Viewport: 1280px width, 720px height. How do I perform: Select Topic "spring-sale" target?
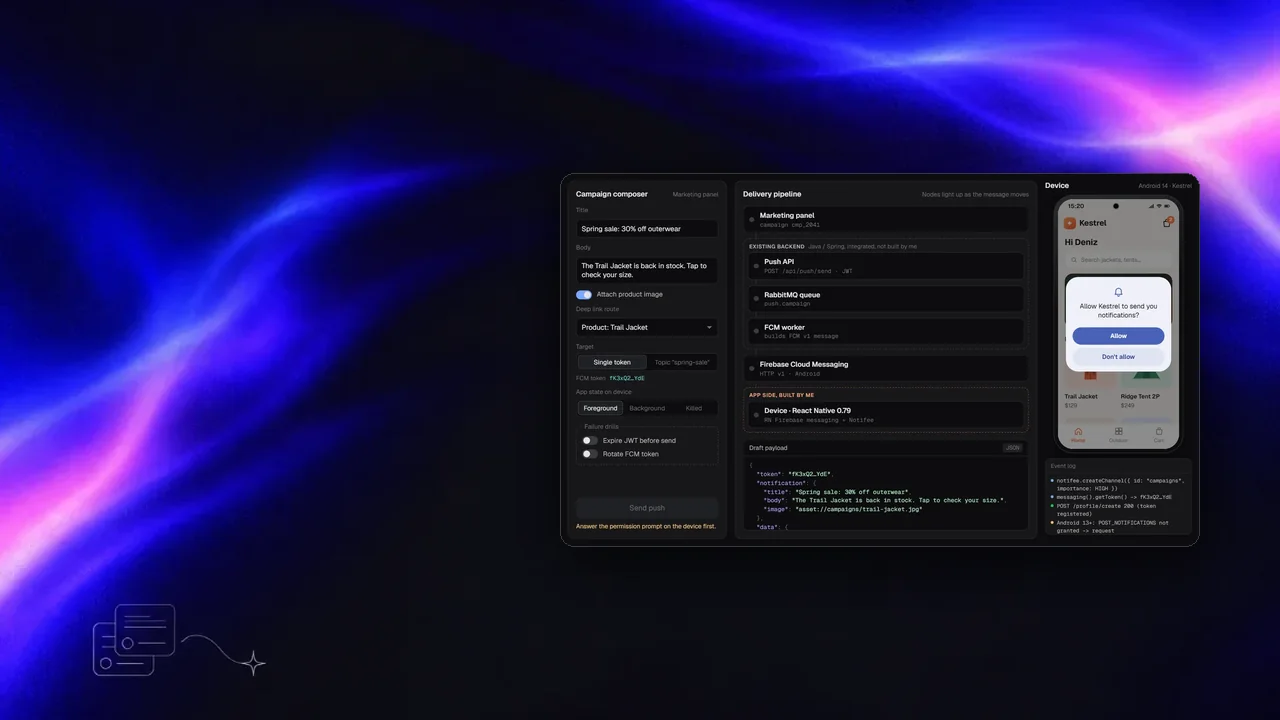point(682,362)
